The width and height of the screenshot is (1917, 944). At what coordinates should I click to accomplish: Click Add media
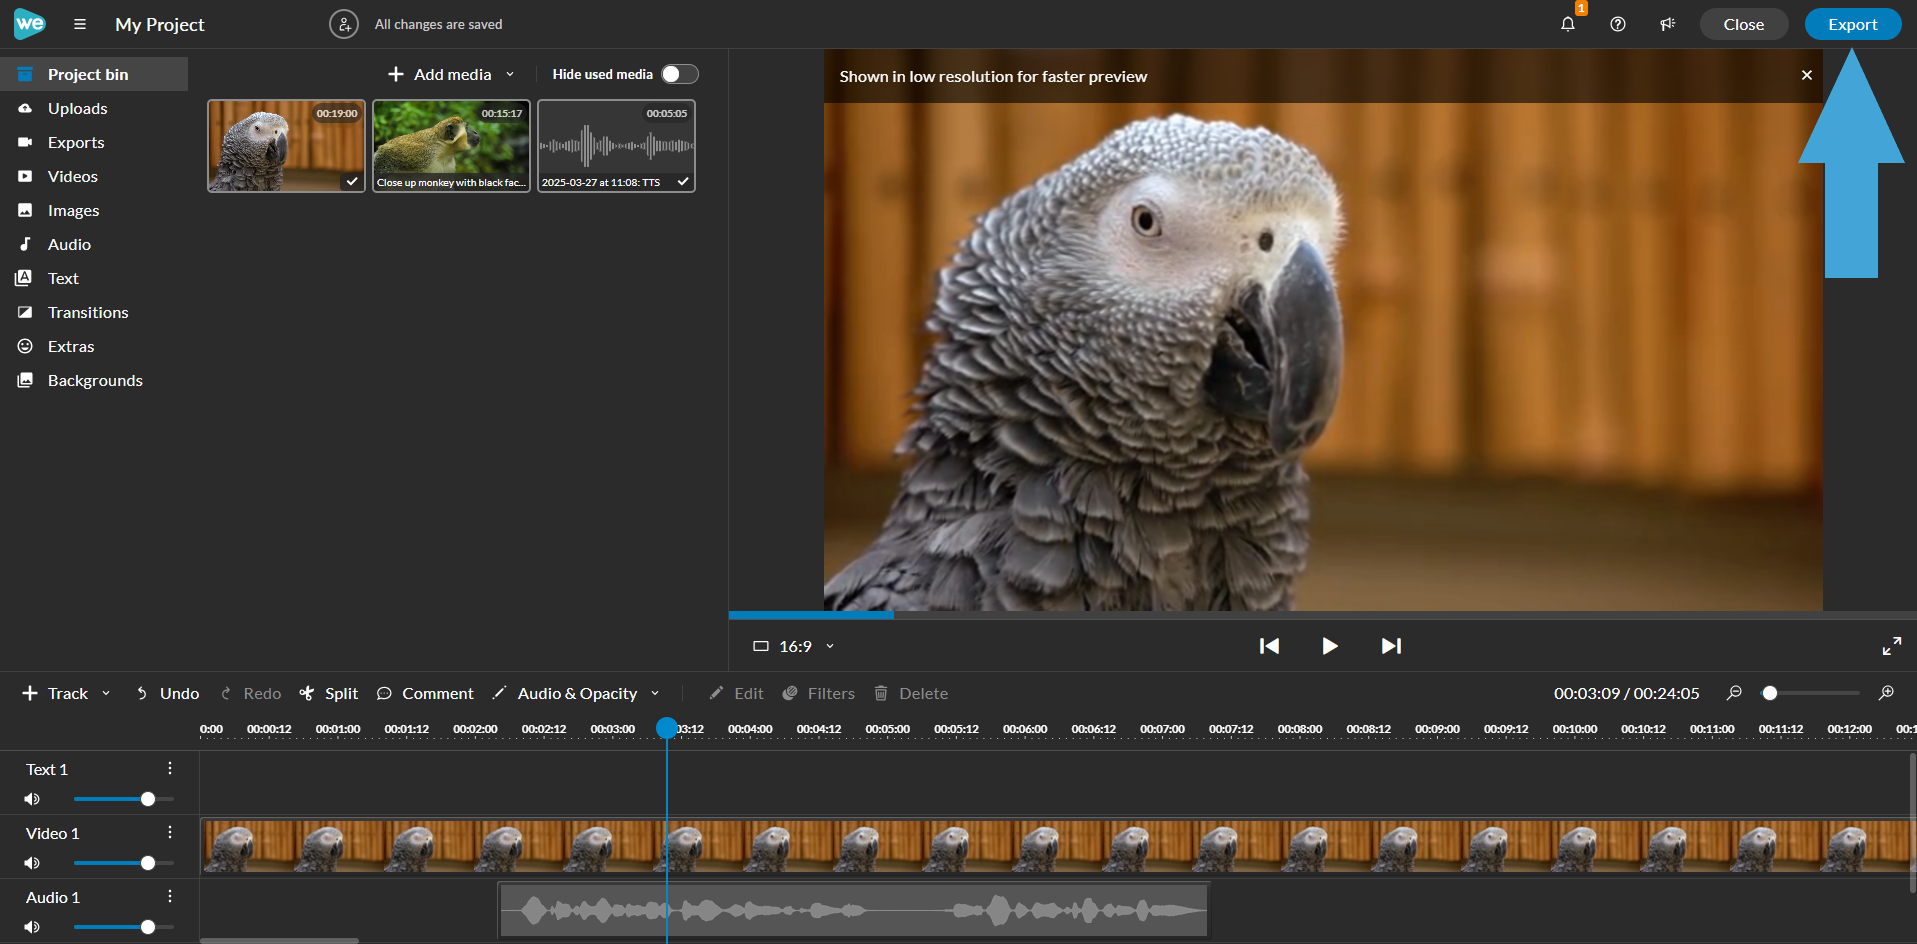440,74
